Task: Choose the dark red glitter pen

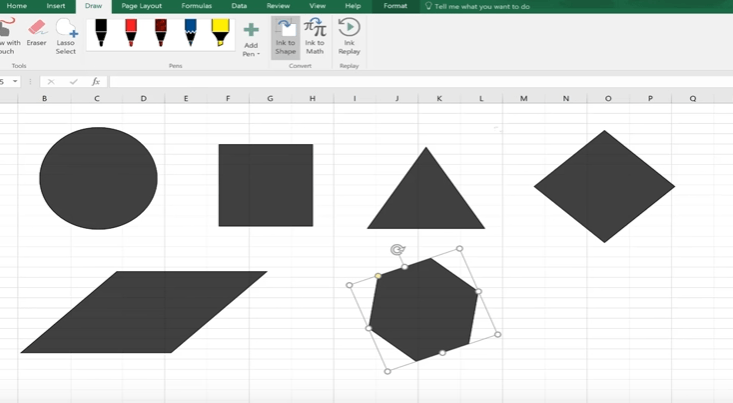Action: coord(161,33)
